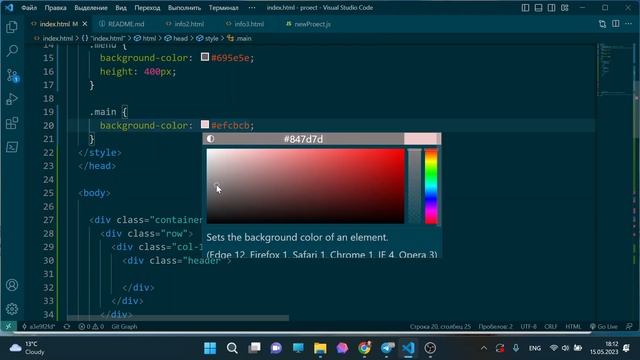Open notifications bell in status bar

tap(629, 327)
